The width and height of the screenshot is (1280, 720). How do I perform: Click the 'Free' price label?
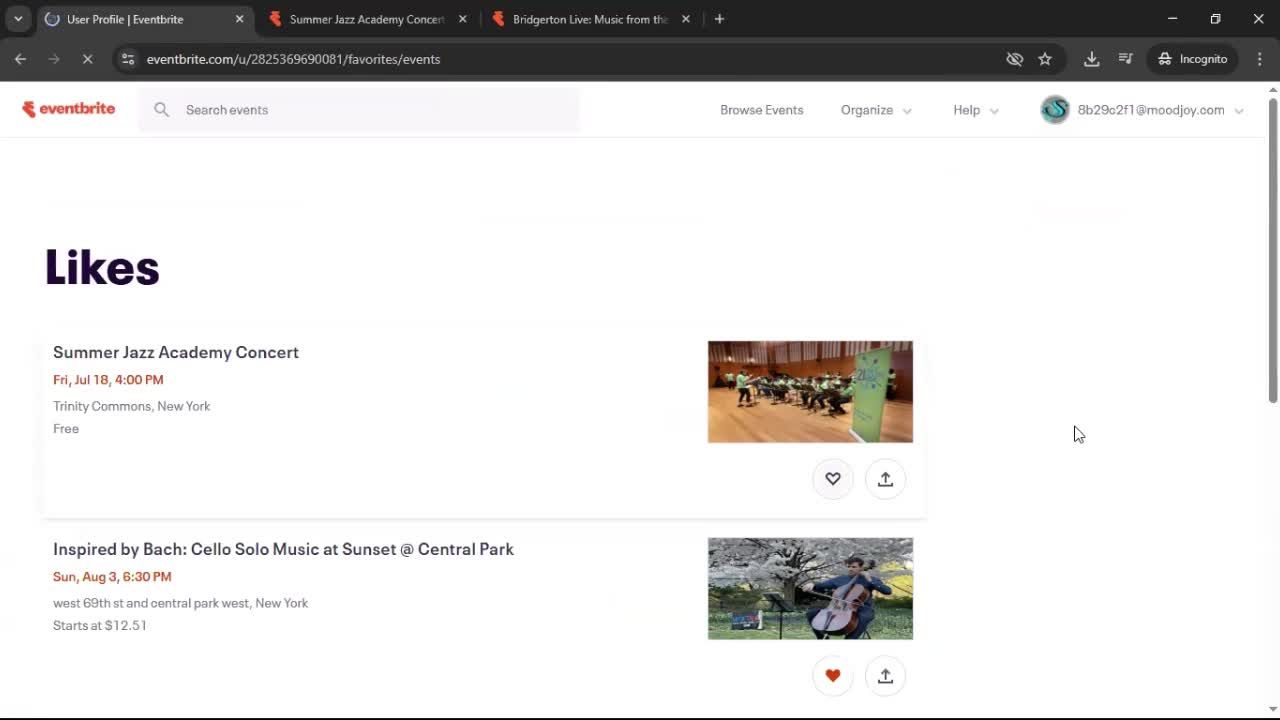(x=66, y=428)
